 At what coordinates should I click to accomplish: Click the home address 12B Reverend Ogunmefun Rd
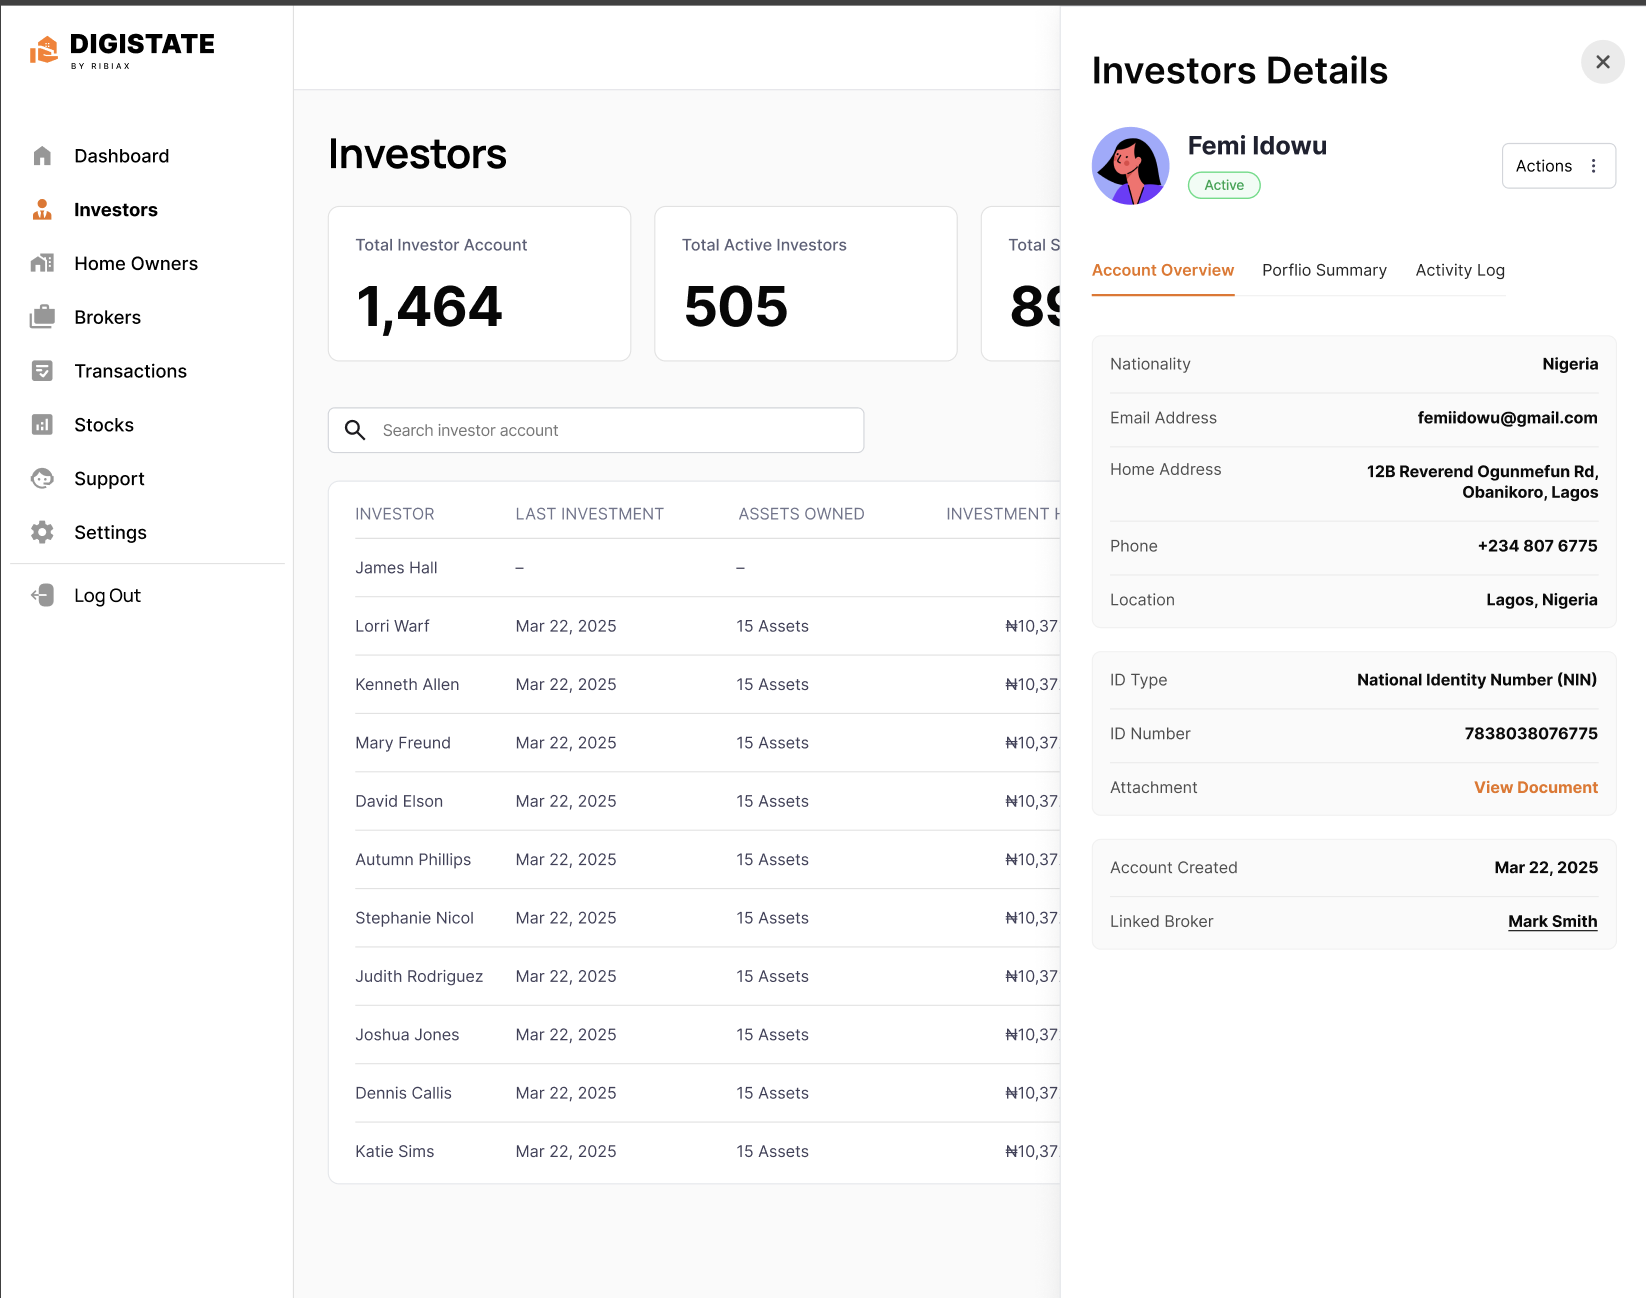click(1482, 481)
